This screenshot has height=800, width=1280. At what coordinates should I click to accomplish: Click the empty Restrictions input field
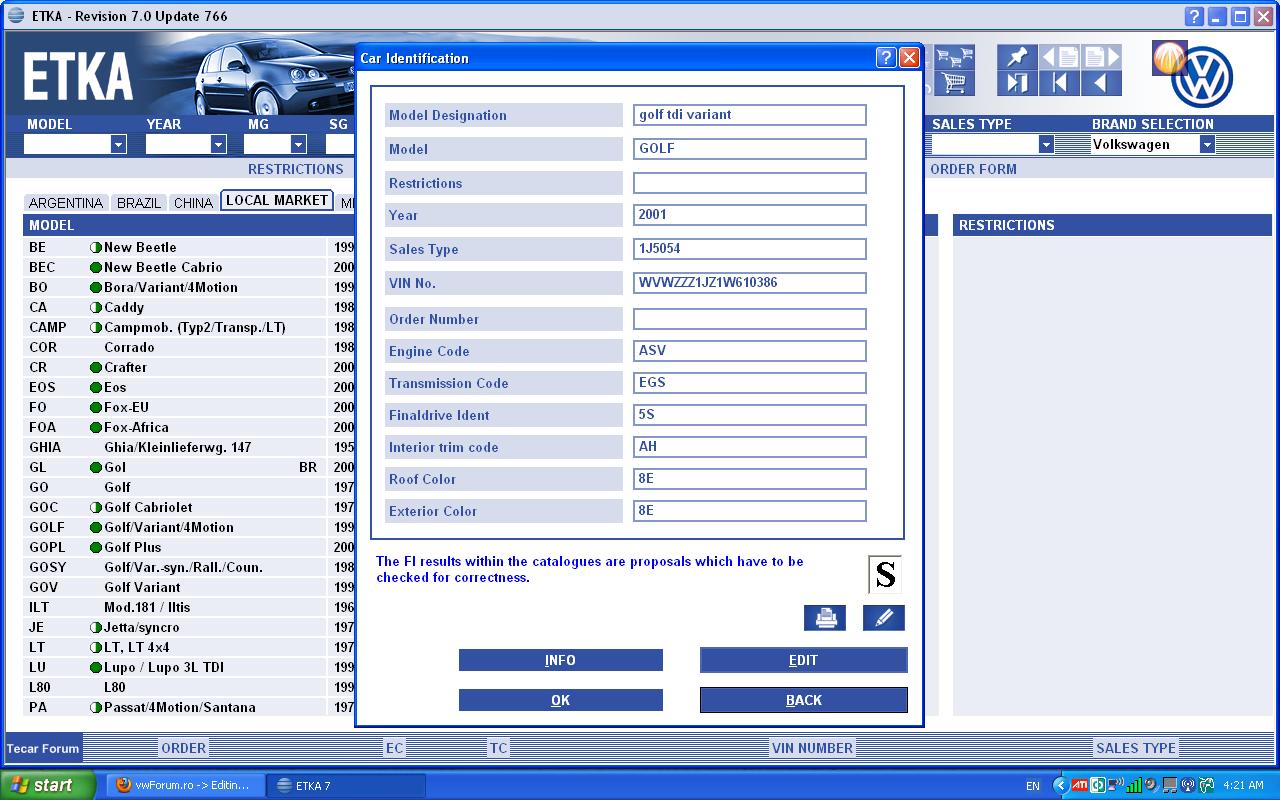coord(750,183)
